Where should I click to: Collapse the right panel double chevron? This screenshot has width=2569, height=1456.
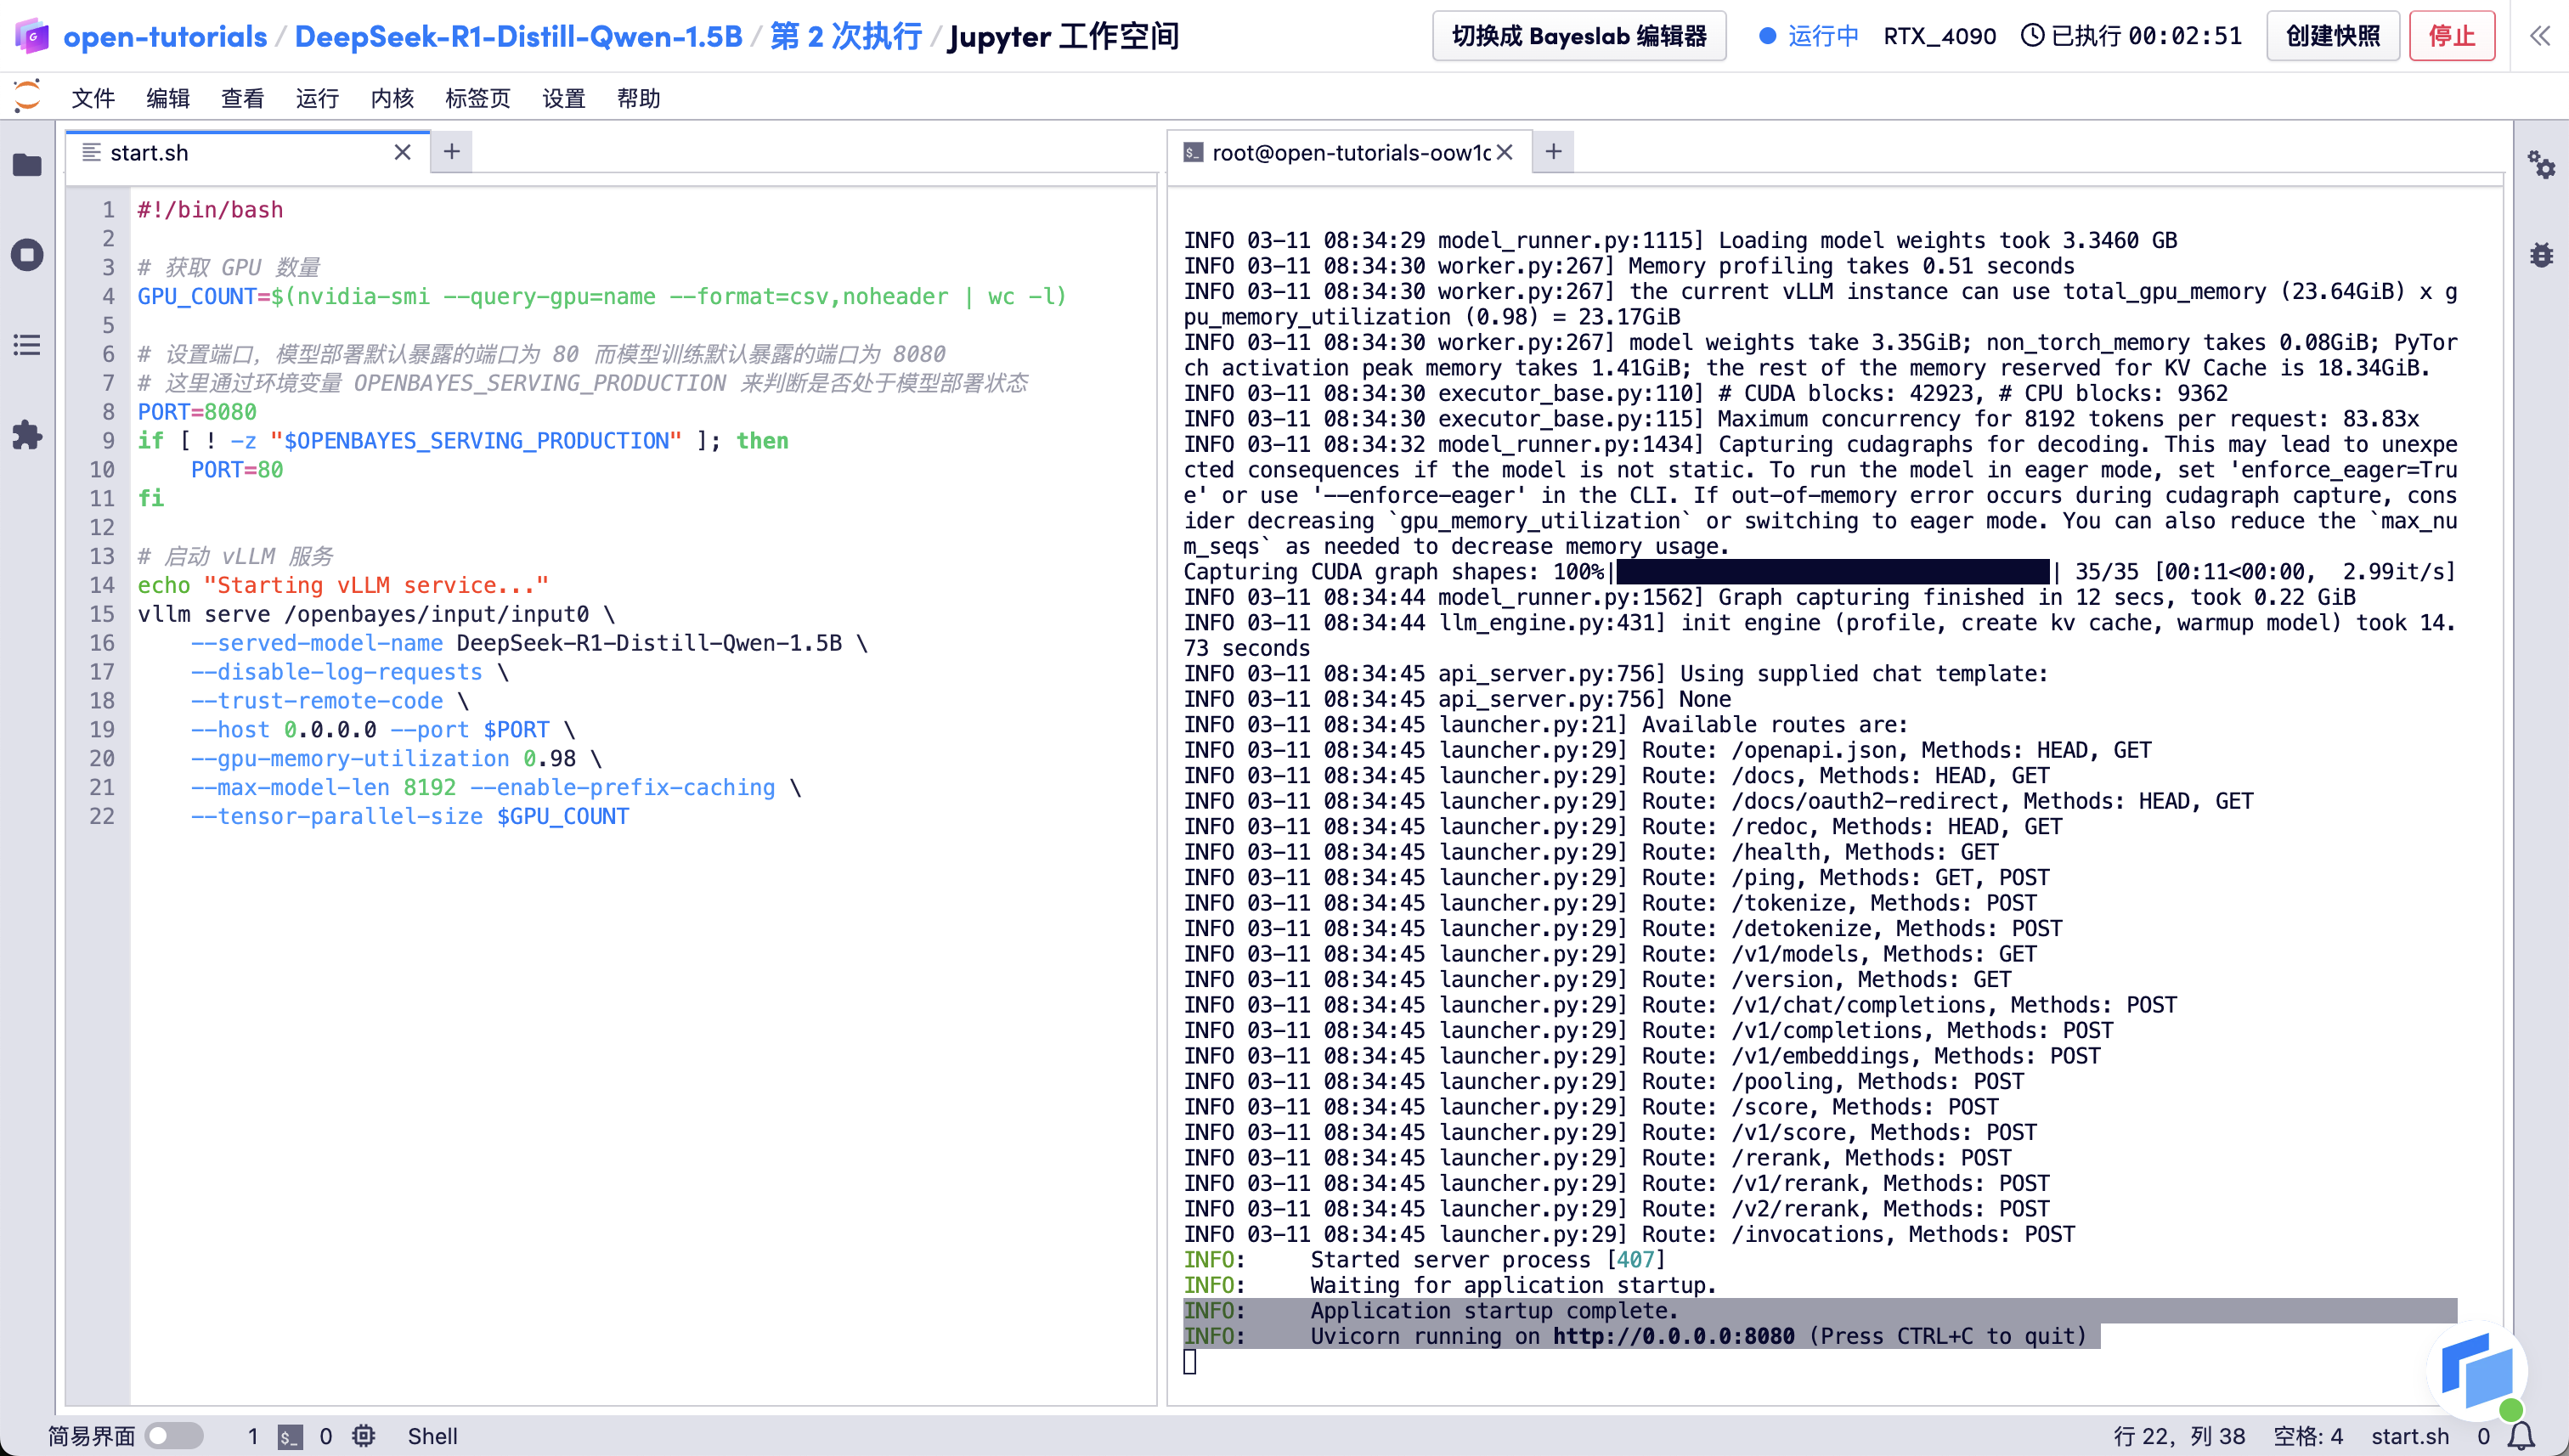[x=2540, y=37]
